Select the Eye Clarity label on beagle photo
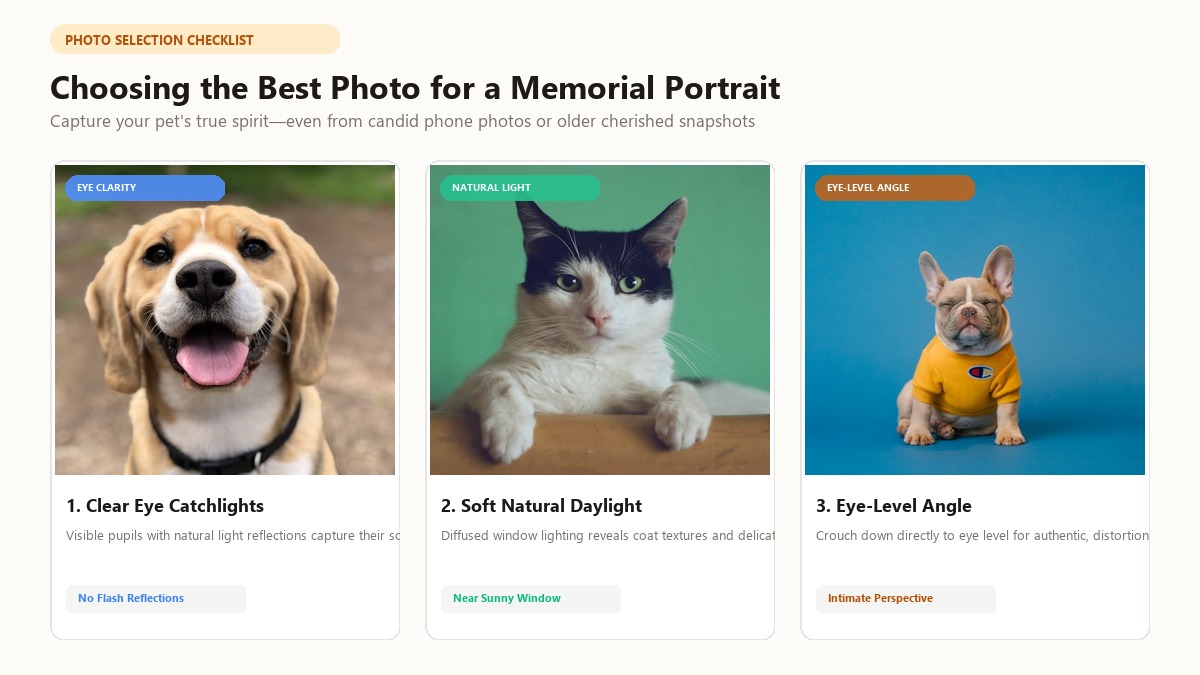 click(x=145, y=188)
